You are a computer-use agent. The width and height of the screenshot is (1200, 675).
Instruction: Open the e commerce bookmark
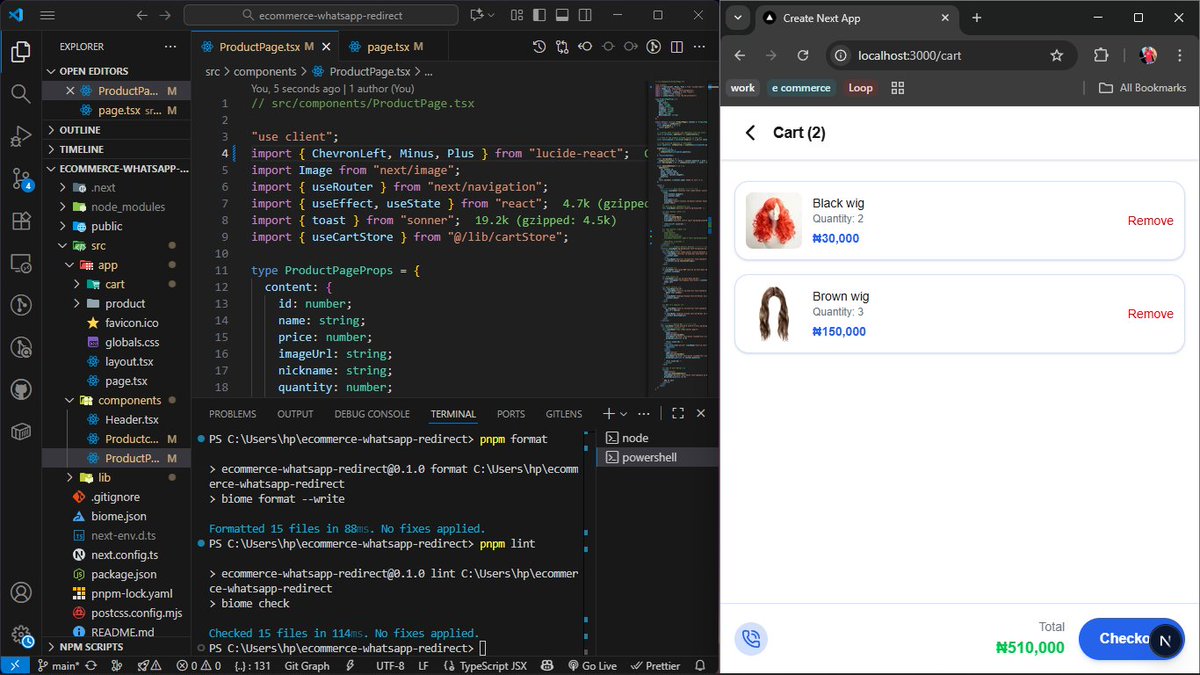click(799, 88)
